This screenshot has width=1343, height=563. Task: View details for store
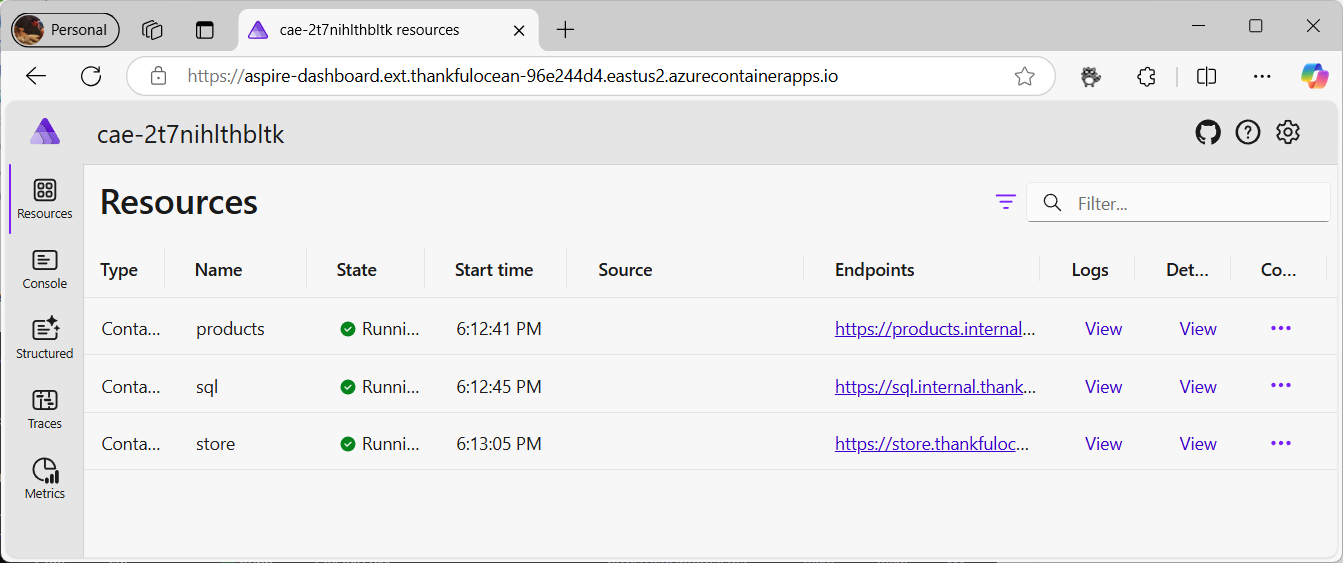[1198, 444]
